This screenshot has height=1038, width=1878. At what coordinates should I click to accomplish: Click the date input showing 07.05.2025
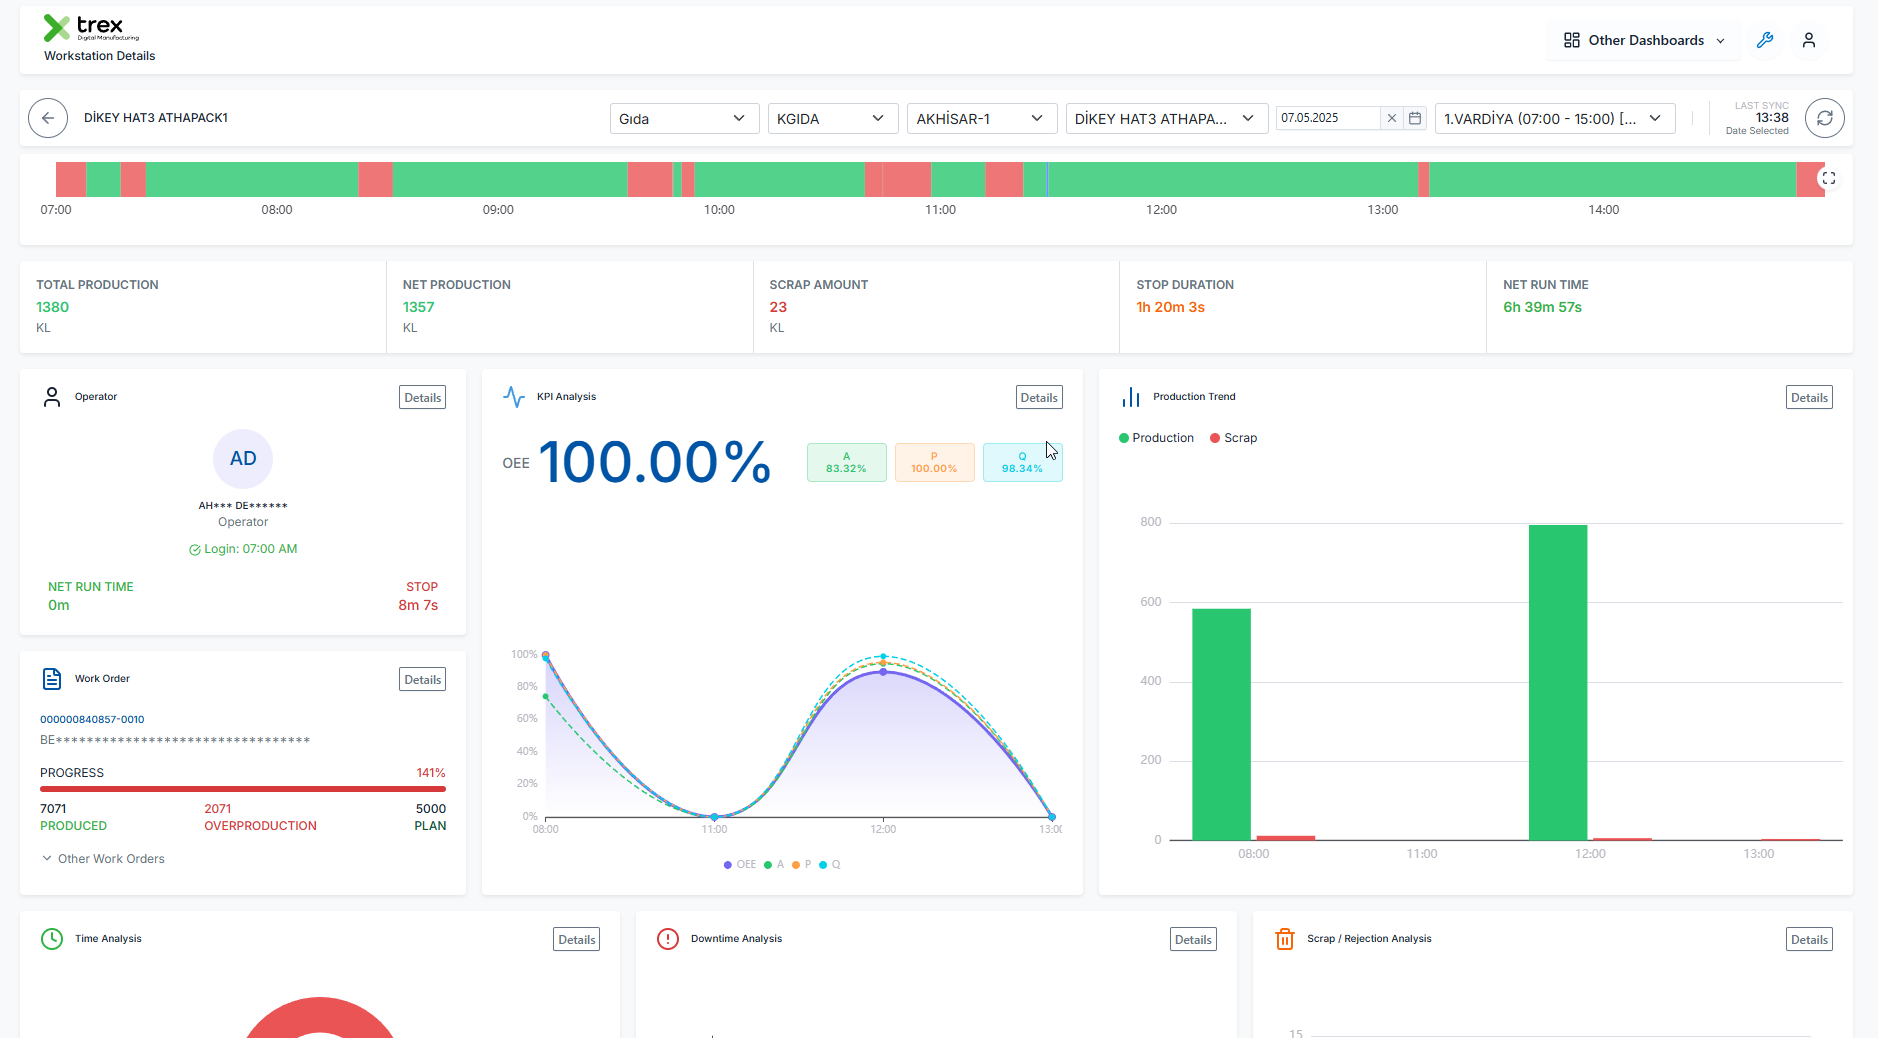(1328, 118)
